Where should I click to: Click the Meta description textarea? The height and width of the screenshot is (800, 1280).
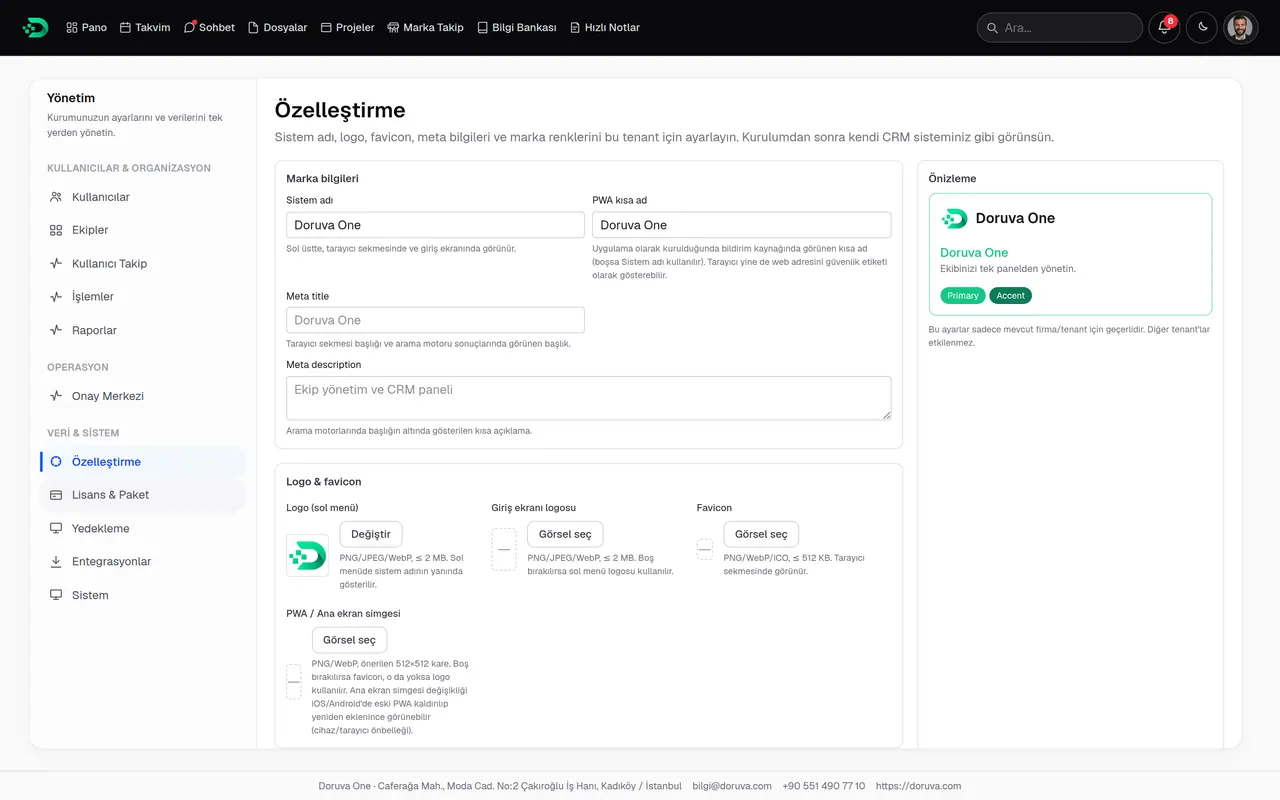(588, 398)
